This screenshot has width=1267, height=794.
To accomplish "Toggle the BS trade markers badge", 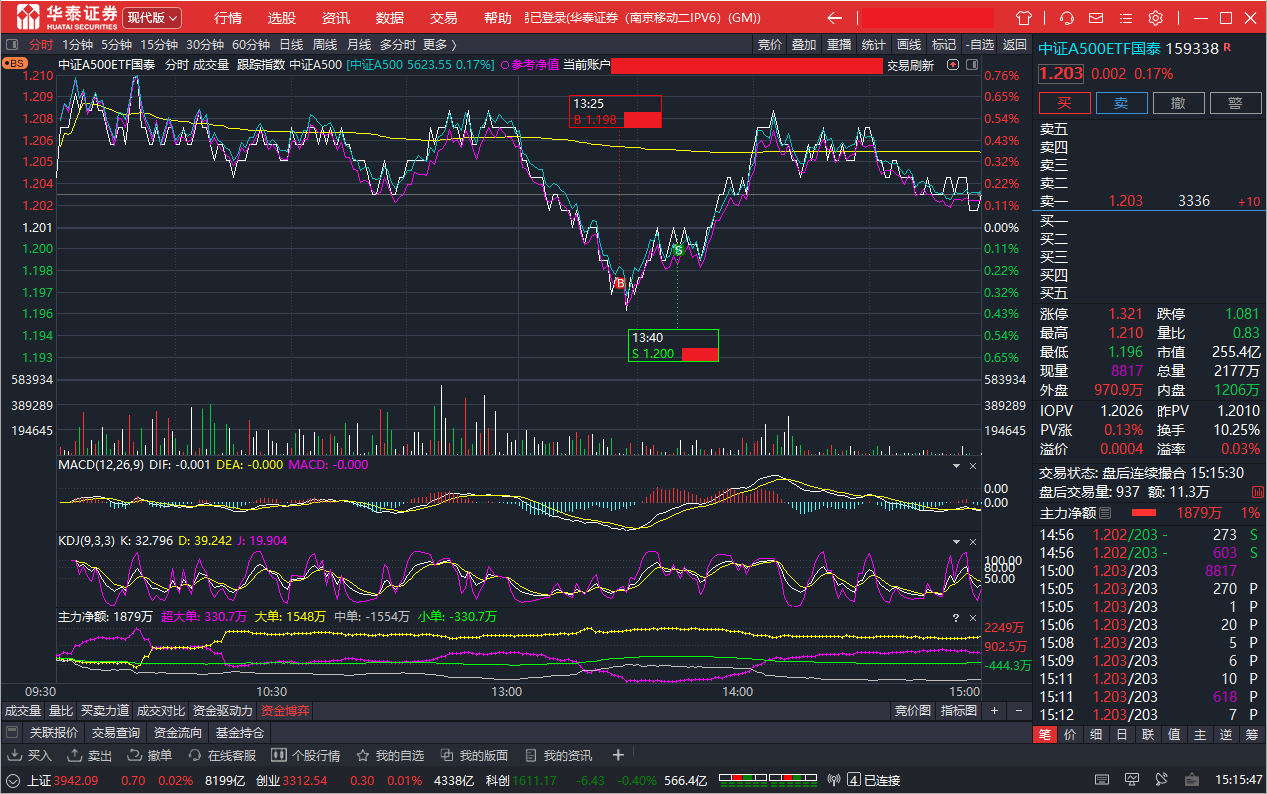I will click(x=15, y=63).
